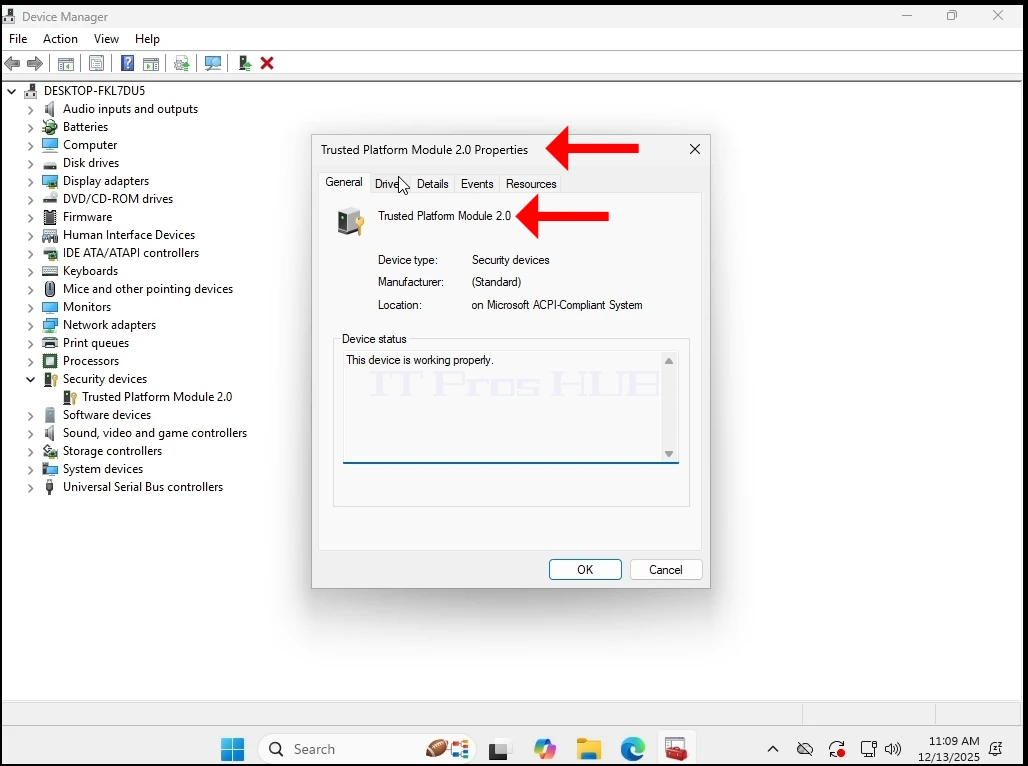Screen dimensions: 1028x766
Task: Collapse the Security devices category
Action: 30,379
